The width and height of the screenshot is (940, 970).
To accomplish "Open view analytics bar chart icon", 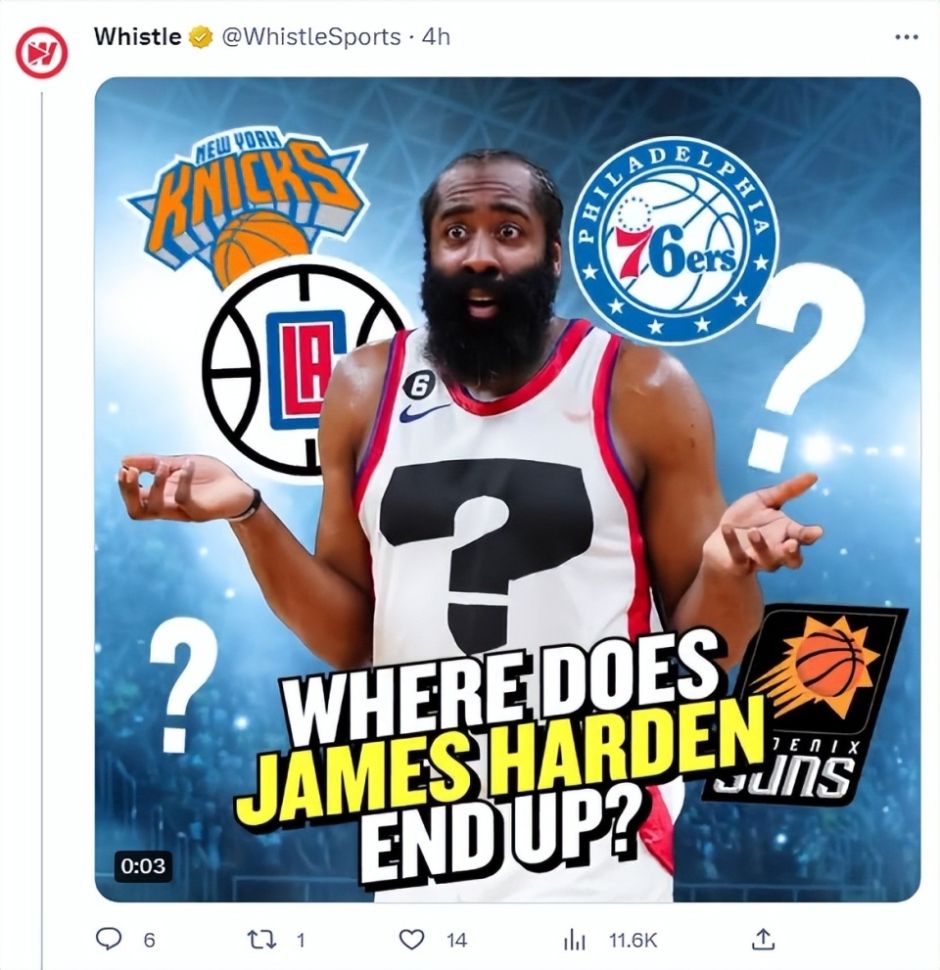I will click(573, 940).
